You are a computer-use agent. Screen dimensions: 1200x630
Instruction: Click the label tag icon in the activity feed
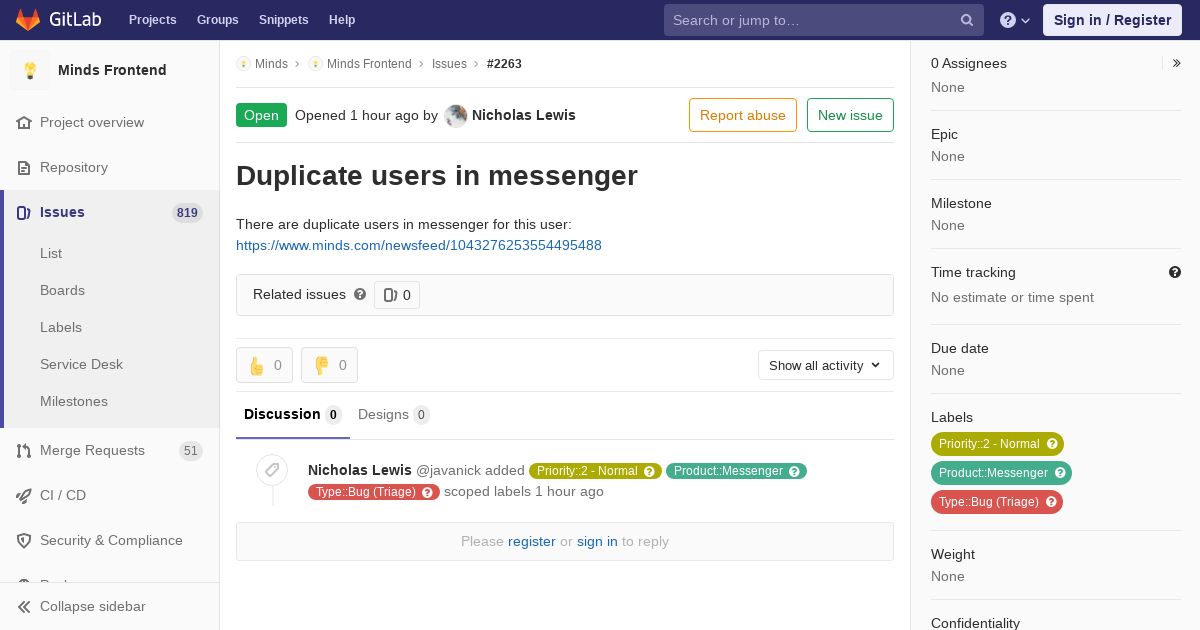[272, 469]
